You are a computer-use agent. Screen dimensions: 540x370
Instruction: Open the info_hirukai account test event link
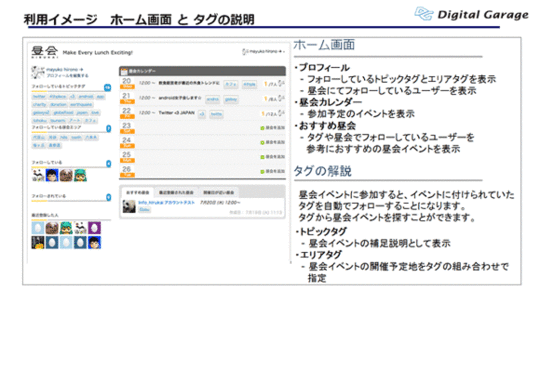click(166, 203)
